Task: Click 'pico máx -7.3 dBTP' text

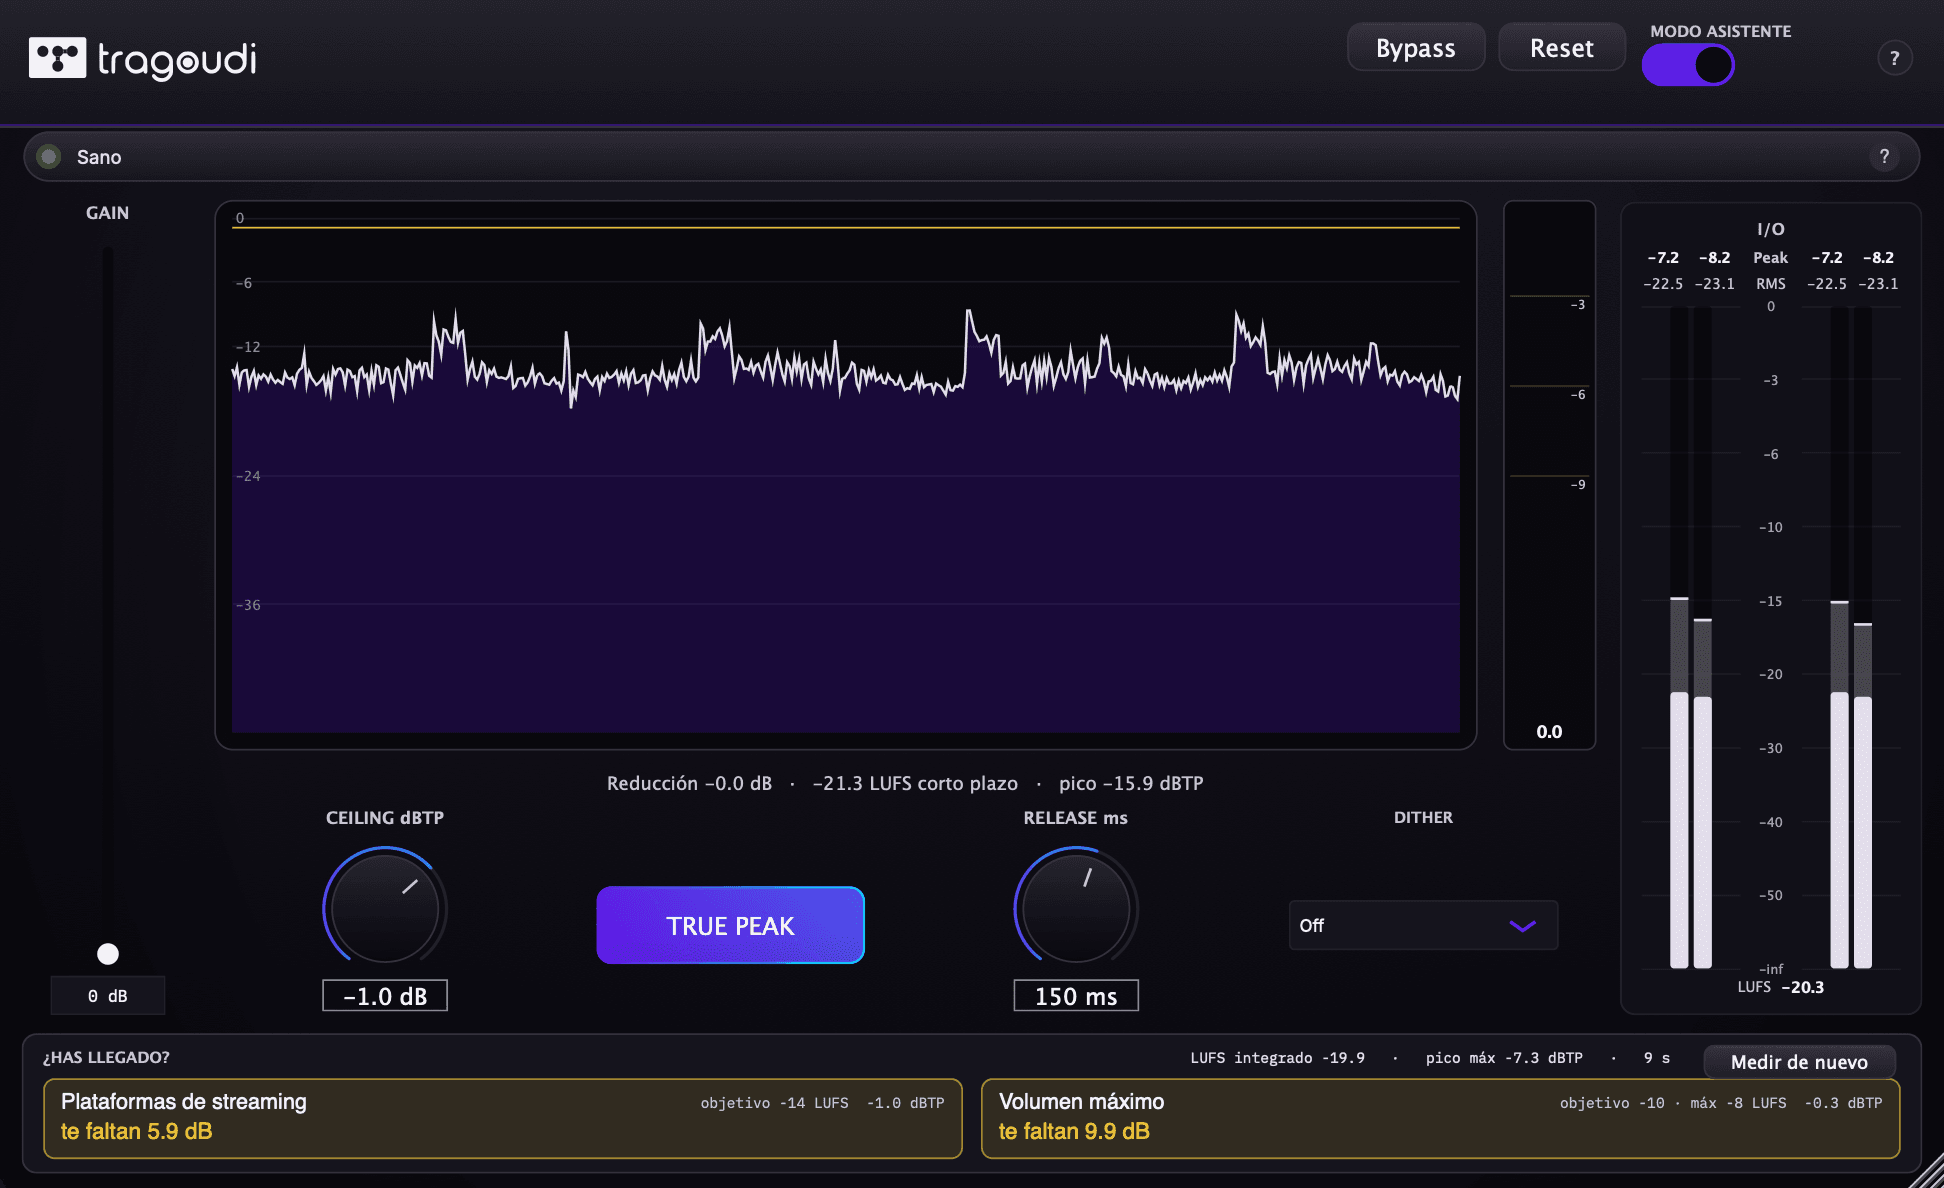Action: (1504, 1058)
